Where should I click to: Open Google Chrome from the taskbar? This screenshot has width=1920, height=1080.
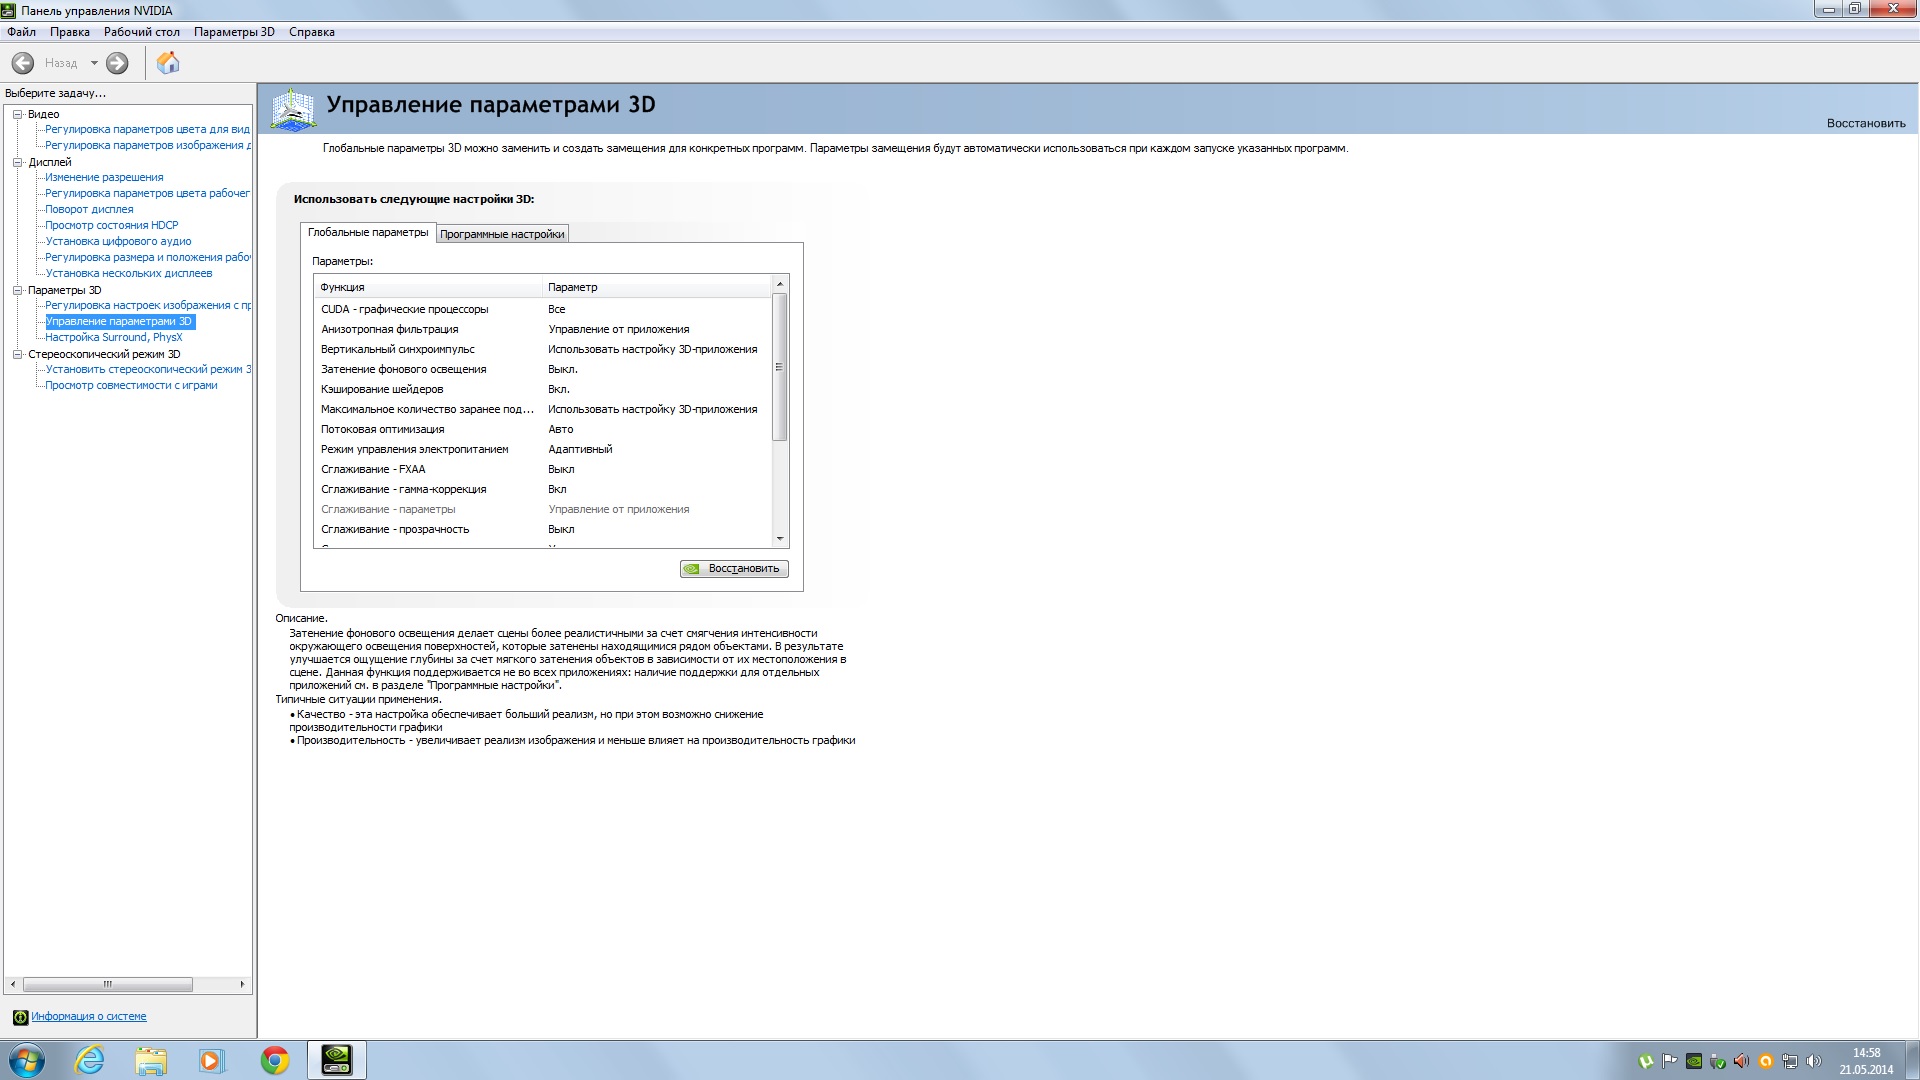[x=274, y=1060]
